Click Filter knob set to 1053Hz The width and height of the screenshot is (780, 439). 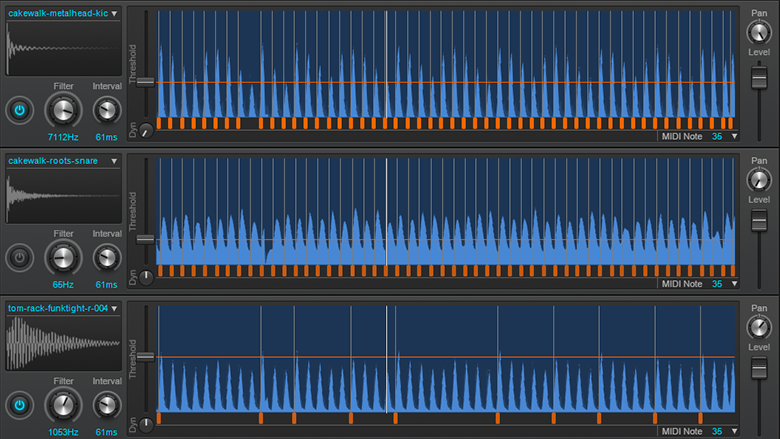[x=63, y=406]
